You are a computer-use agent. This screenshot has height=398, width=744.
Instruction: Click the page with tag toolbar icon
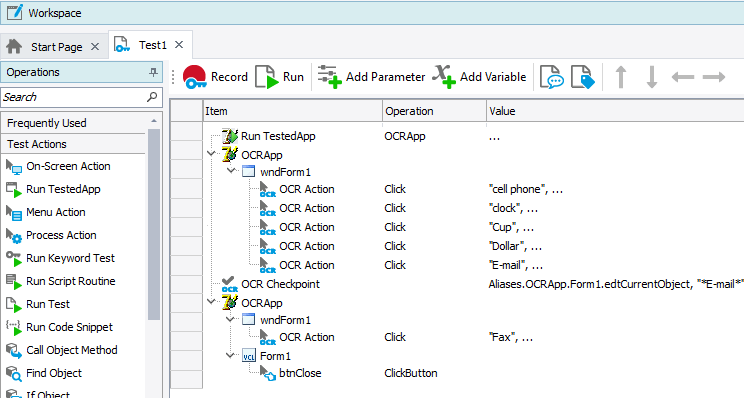(x=583, y=77)
